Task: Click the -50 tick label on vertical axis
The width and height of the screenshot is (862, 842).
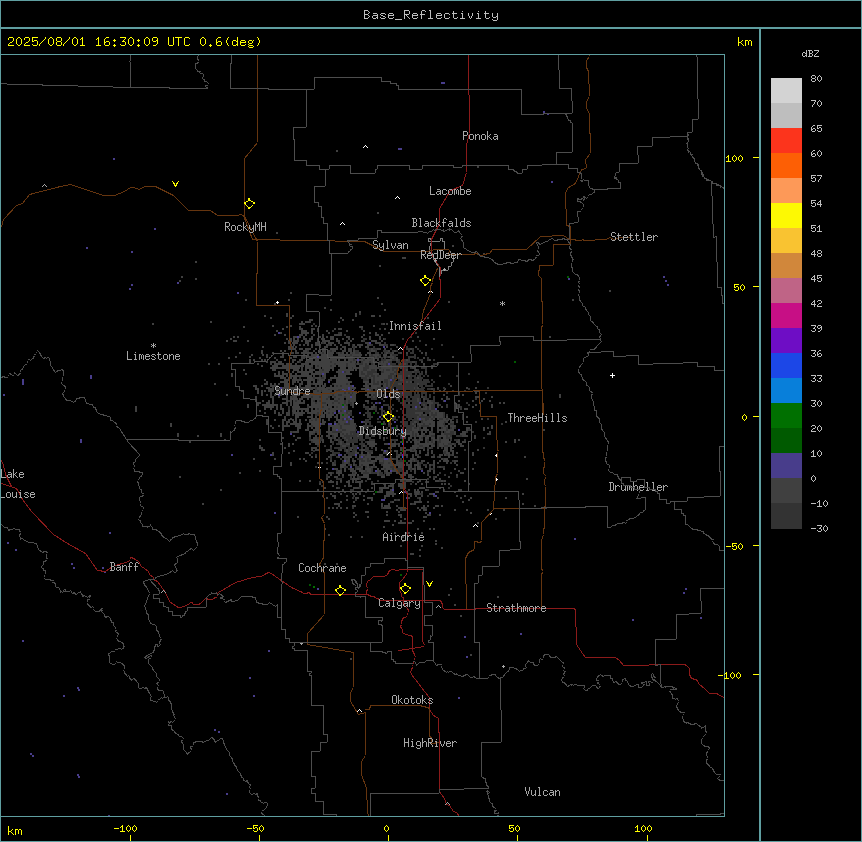Action: (734, 546)
